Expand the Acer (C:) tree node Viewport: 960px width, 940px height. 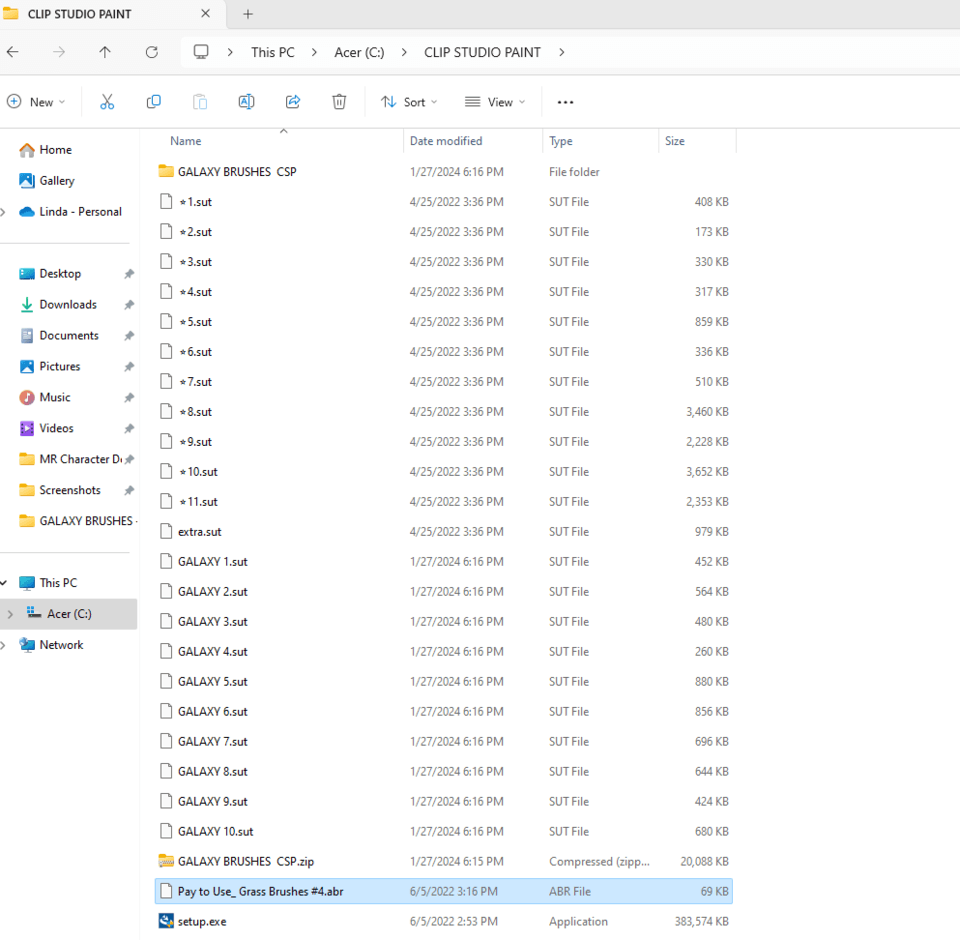[x=10, y=614]
